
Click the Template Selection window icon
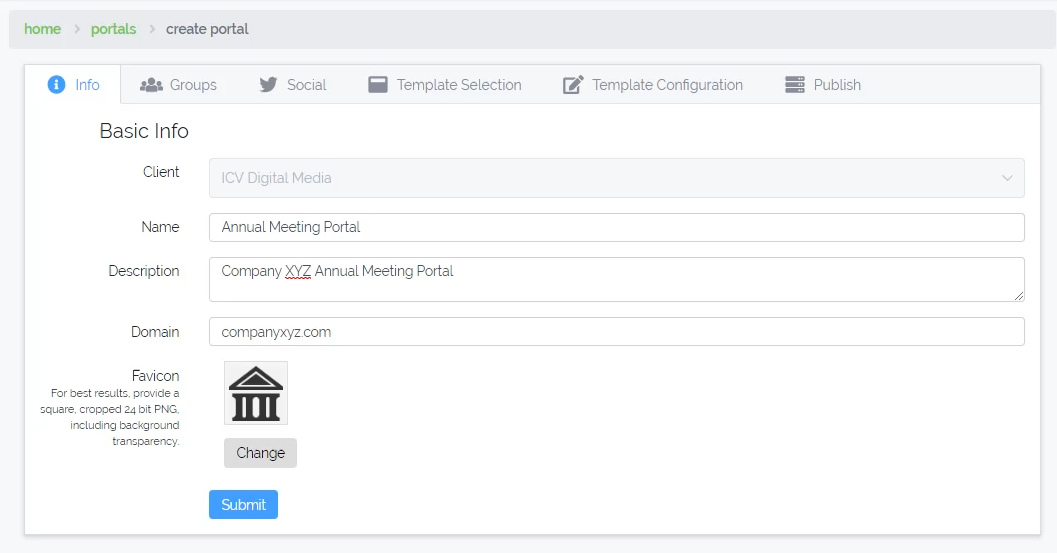[x=378, y=85]
